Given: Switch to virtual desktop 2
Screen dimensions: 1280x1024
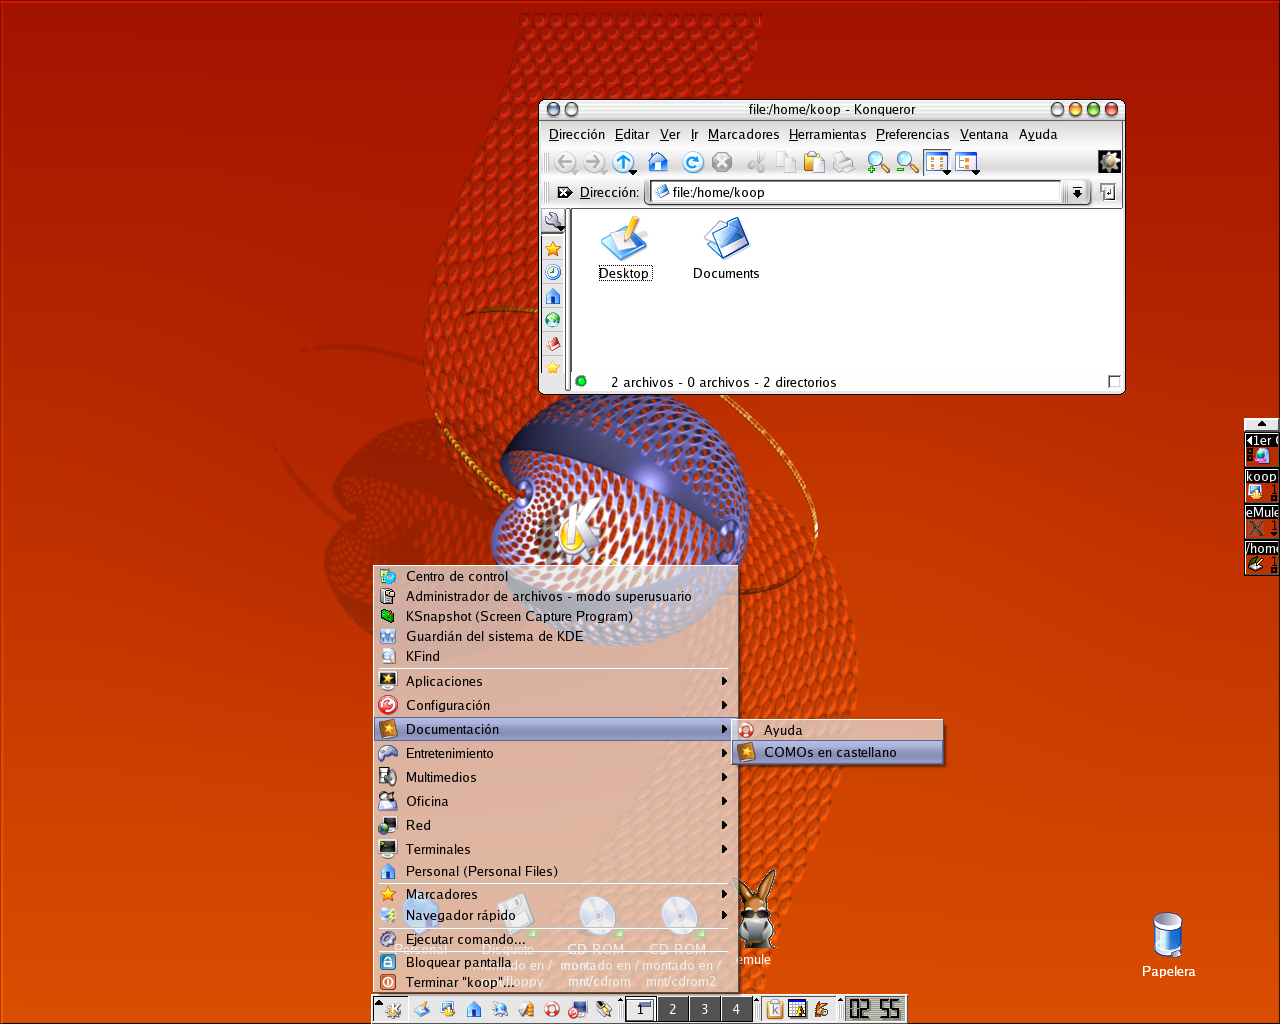Looking at the screenshot, I should (x=672, y=1009).
